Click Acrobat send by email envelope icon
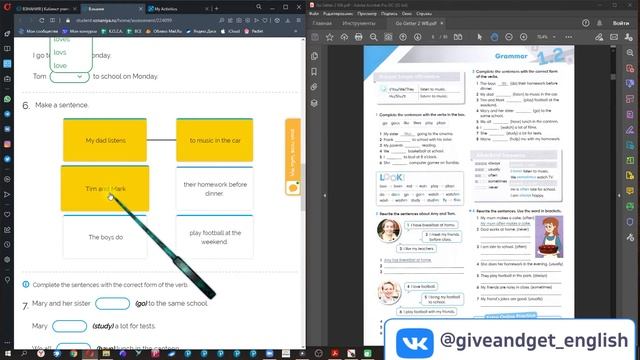640x360 pixels. pyautogui.click(x=614, y=37)
